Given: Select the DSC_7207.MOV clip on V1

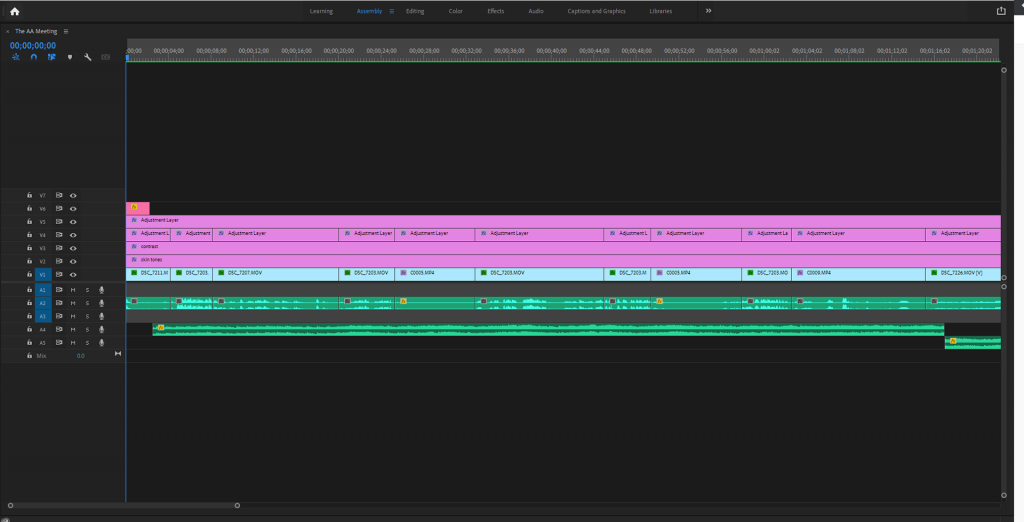Looking at the screenshot, I should [x=275, y=273].
